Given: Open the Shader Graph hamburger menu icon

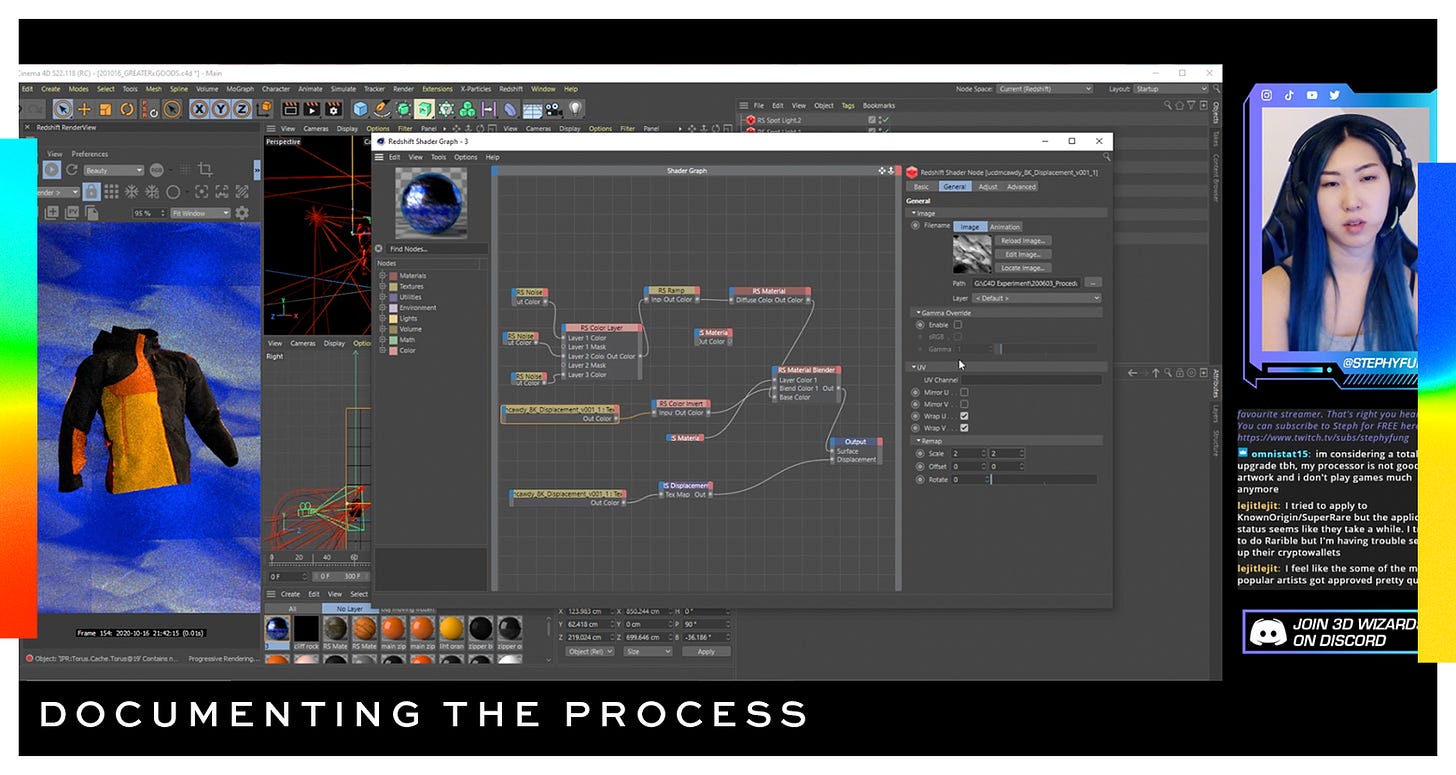Looking at the screenshot, I should coord(379,157).
